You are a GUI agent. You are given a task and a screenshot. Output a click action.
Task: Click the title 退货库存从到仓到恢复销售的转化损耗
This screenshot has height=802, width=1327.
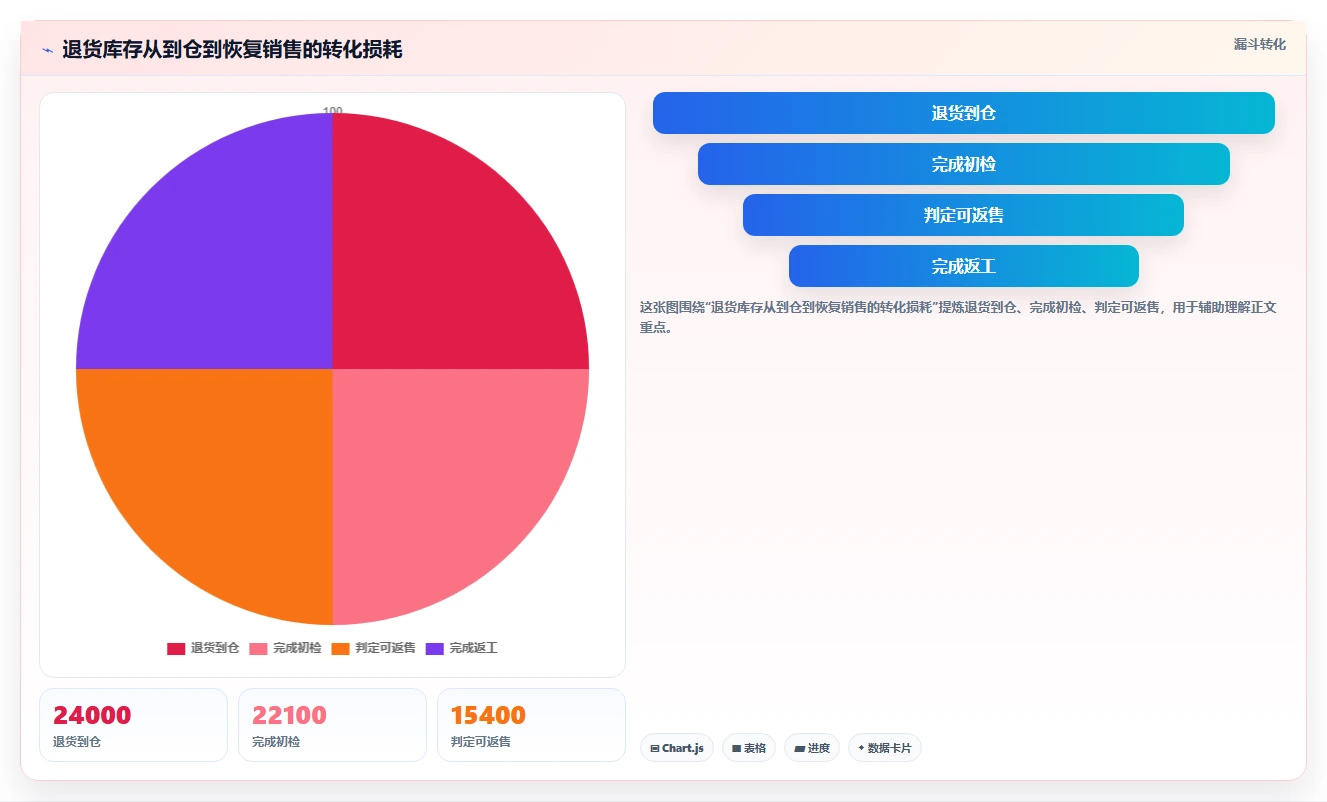232,50
